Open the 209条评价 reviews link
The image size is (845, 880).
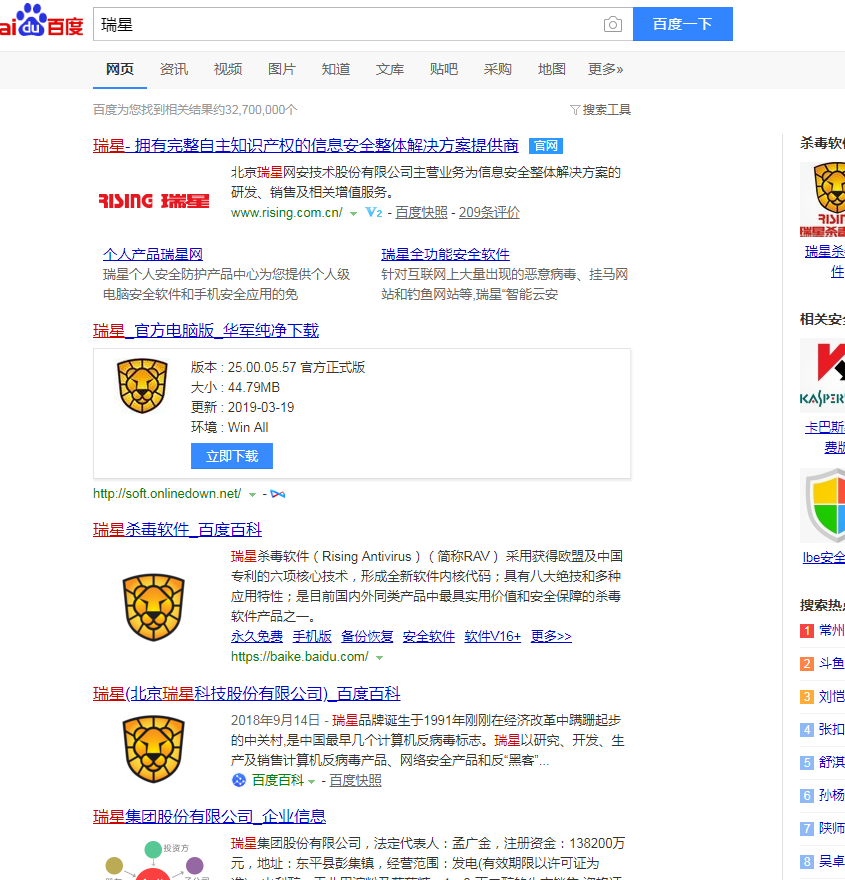489,213
